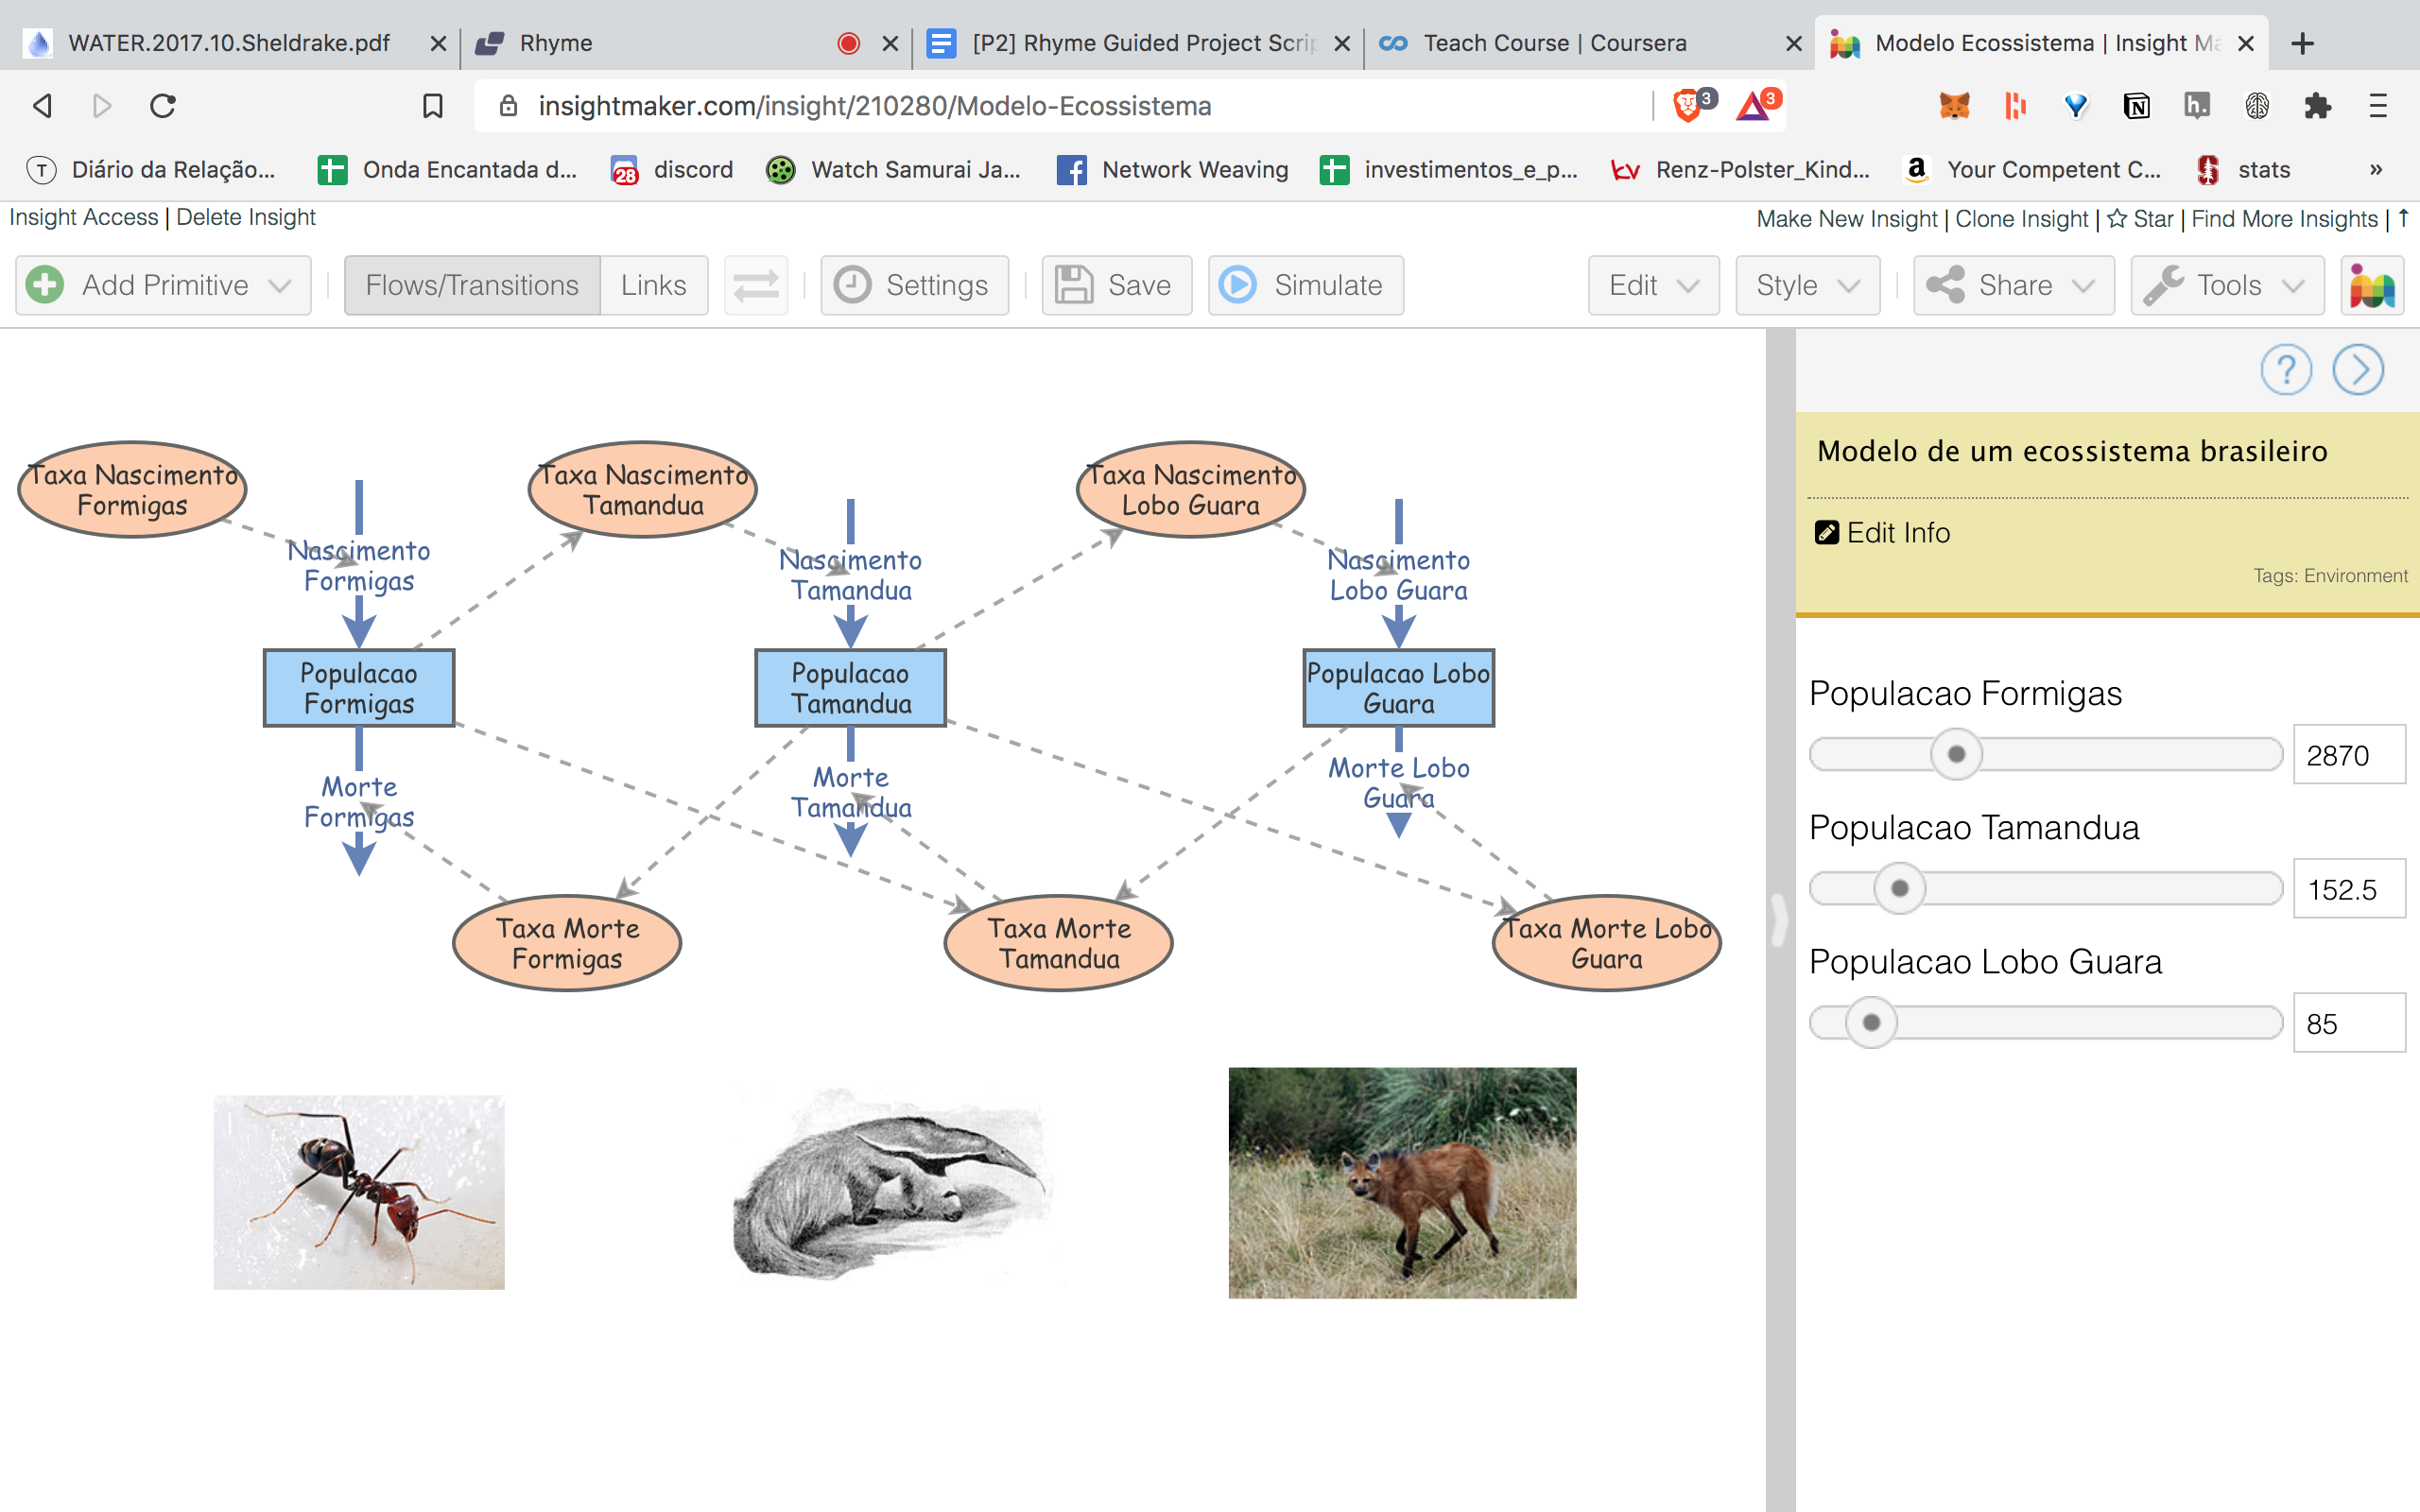Click the Clone Insight link
Screen dimensions: 2420x1512
point(2021,218)
